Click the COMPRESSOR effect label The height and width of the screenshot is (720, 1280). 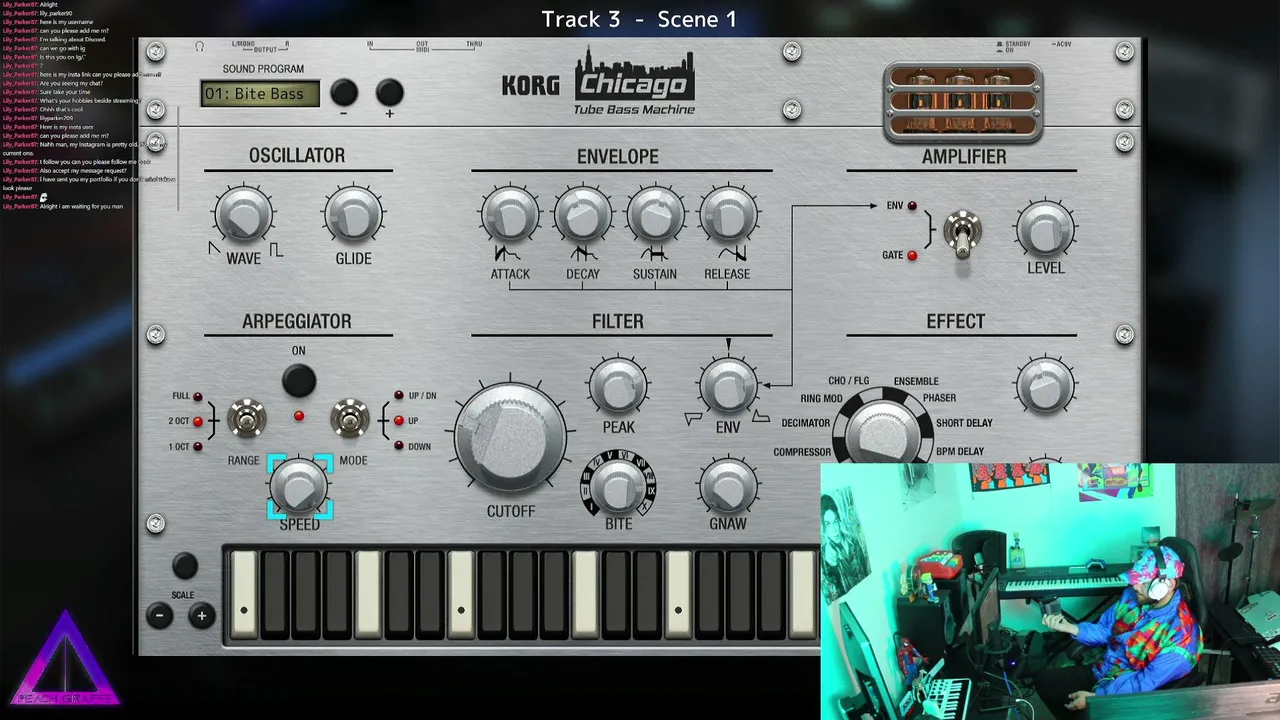(802, 452)
